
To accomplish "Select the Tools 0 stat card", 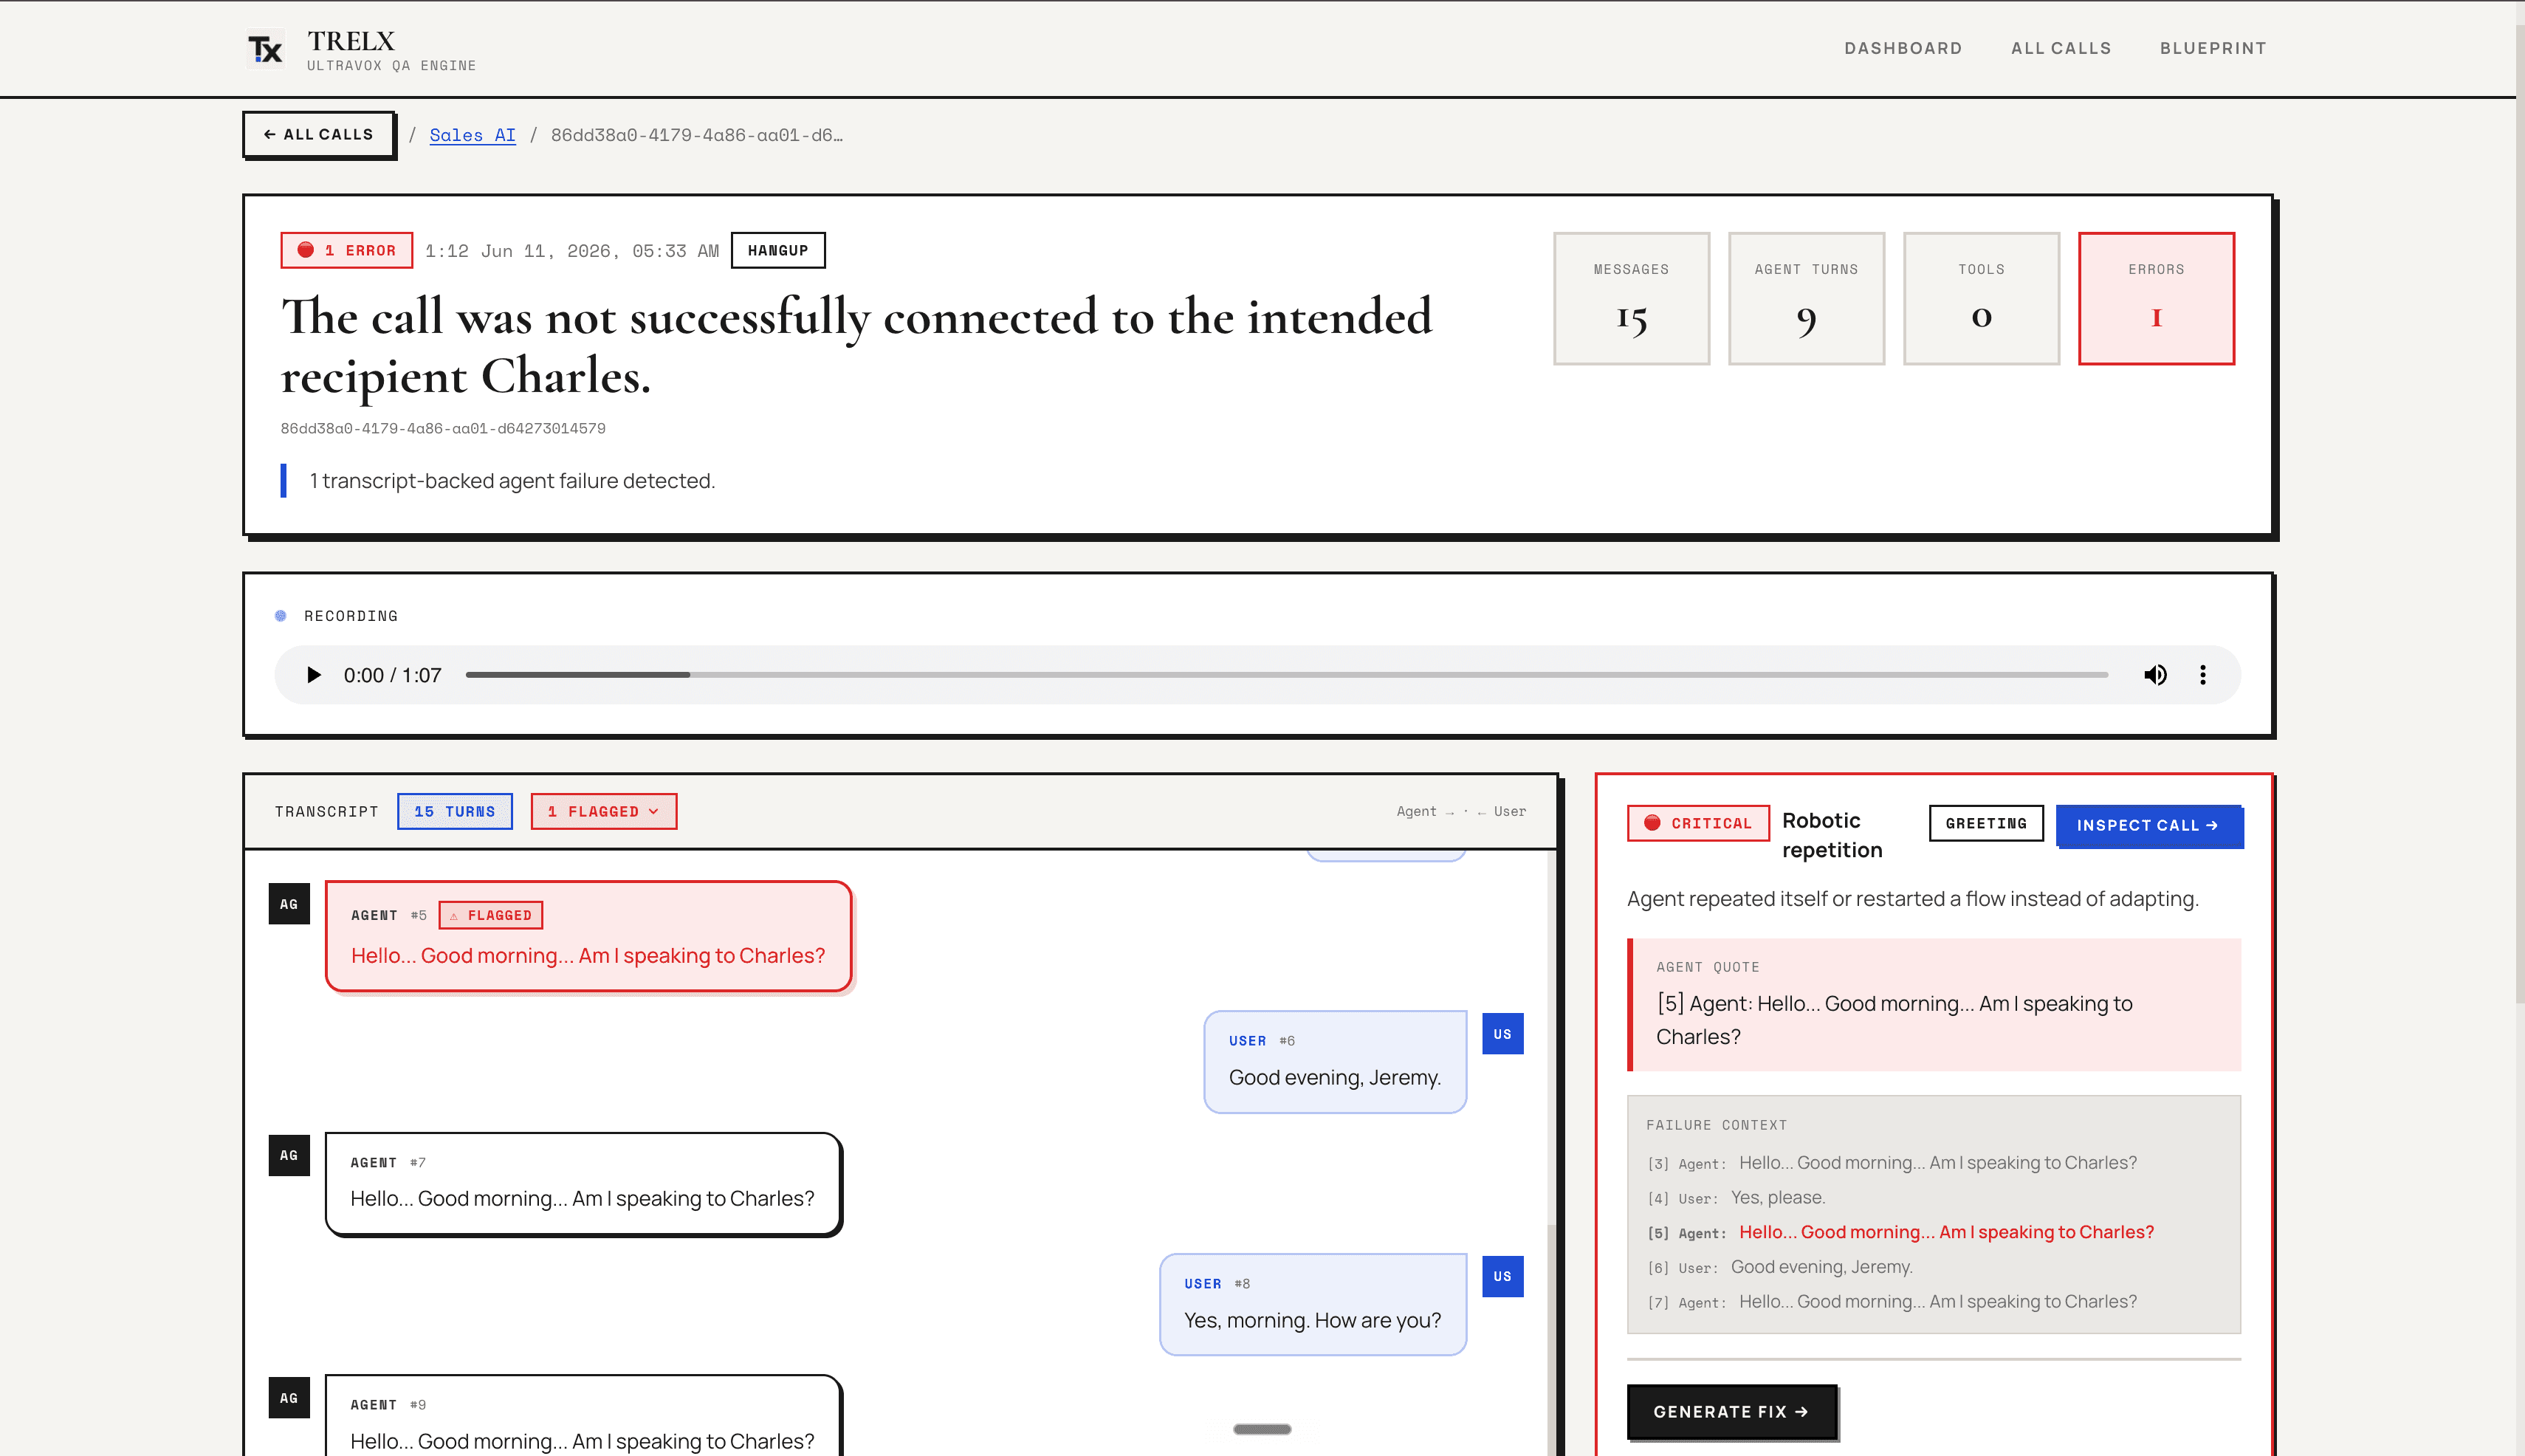I will click(x=1981, y=298).
